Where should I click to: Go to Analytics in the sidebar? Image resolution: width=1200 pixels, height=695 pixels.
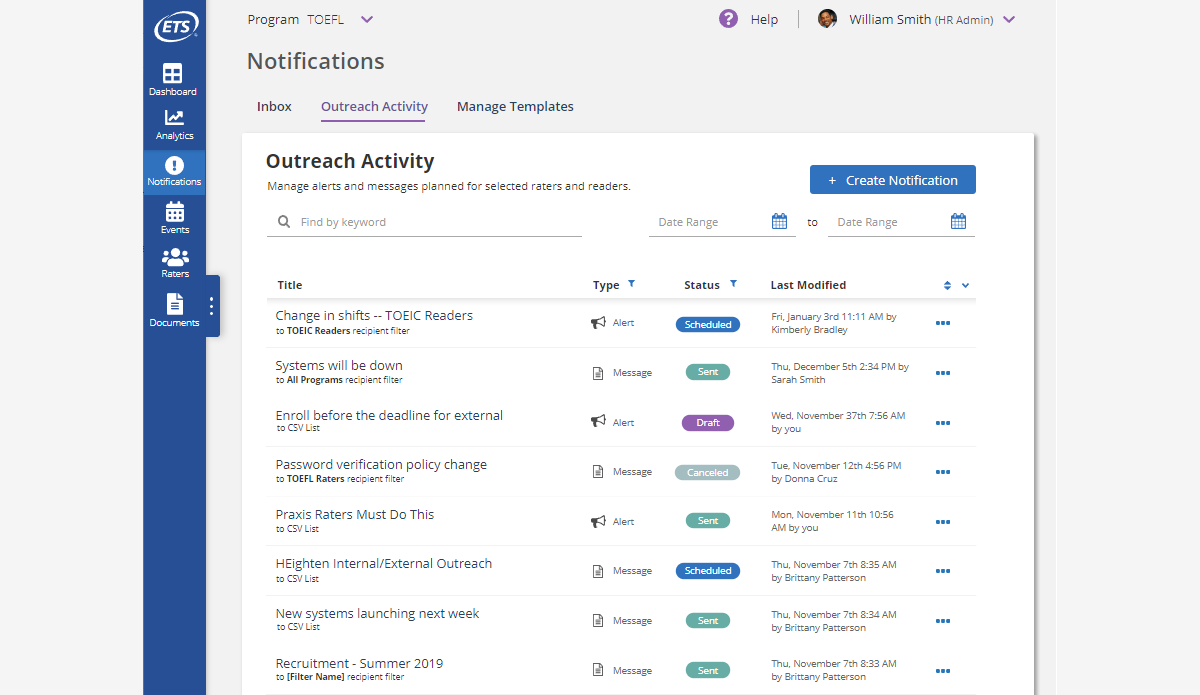click(174, 124)
